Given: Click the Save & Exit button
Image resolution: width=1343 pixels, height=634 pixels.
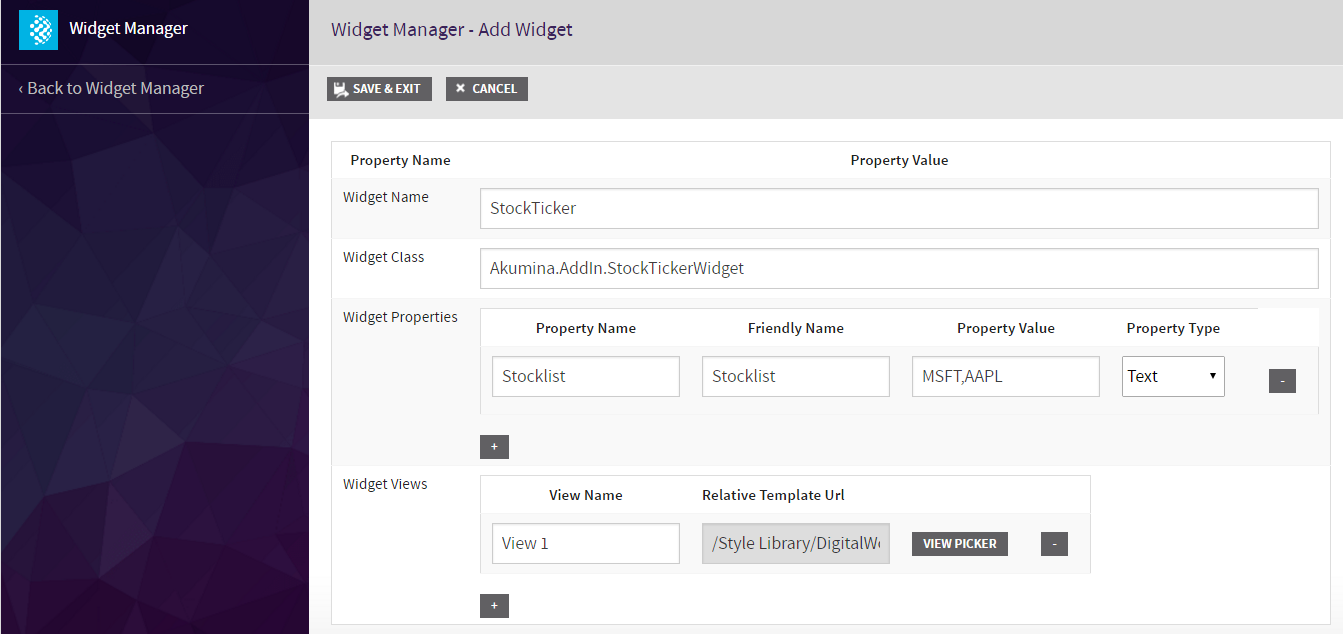Looking at the screenshot, I should (379, 89).
